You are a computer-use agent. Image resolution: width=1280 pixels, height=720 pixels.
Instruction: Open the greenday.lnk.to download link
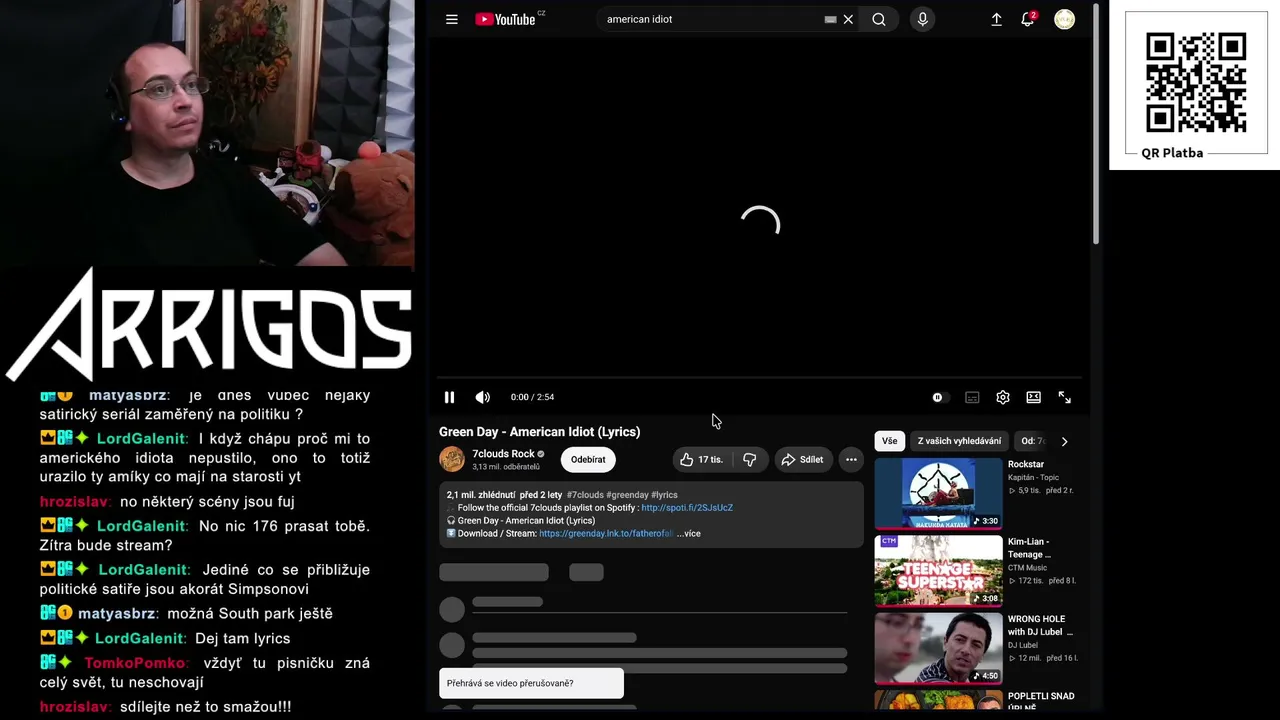[606, 534]
